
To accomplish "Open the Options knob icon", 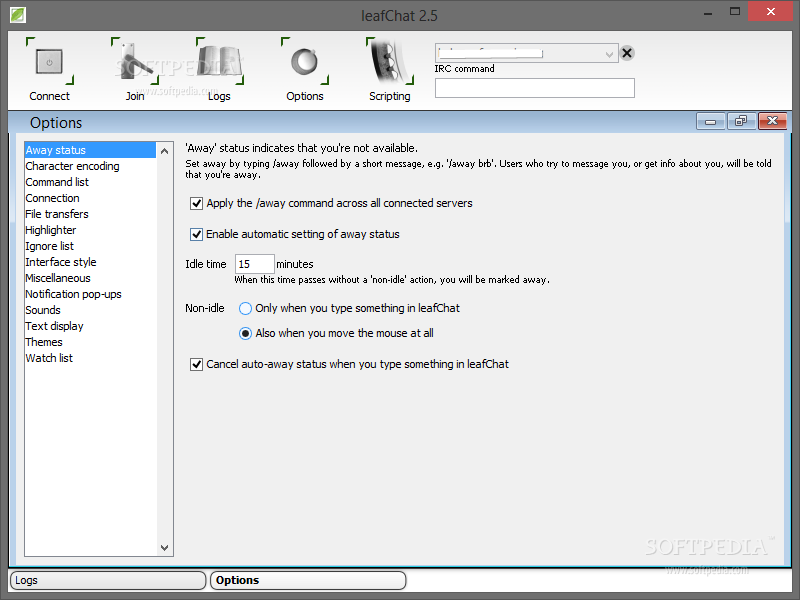I will (x=305, y=61).
